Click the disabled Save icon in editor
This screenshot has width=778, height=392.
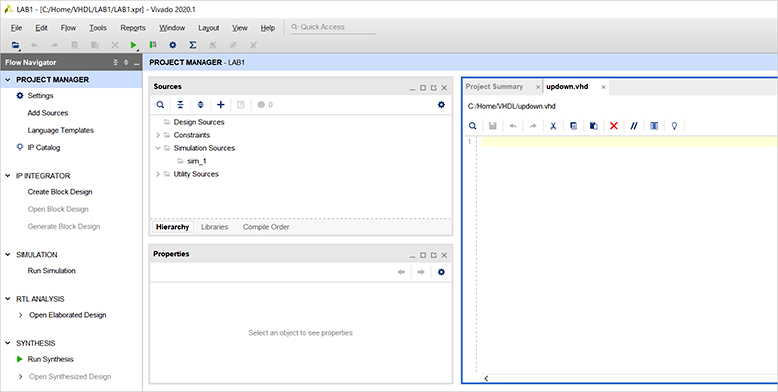pos(493,126)
